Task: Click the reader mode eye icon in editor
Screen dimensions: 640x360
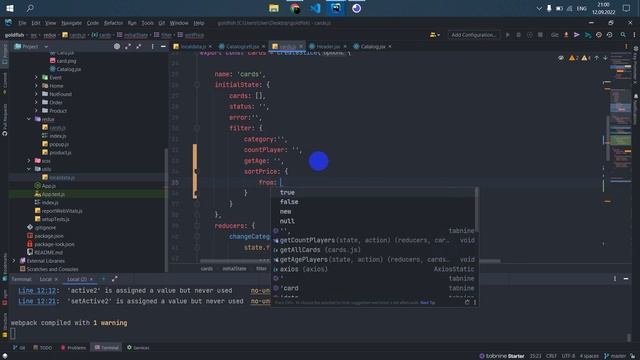Action: coord(561,58)
